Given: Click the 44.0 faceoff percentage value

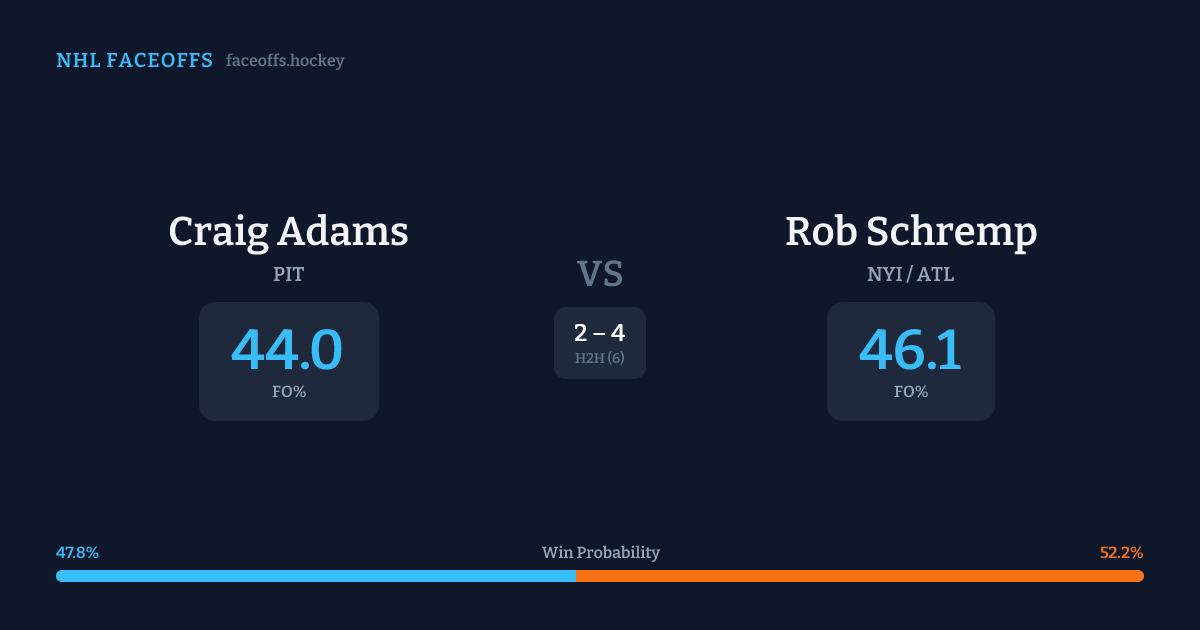Looking at the screenshot, I should point(288,350).
